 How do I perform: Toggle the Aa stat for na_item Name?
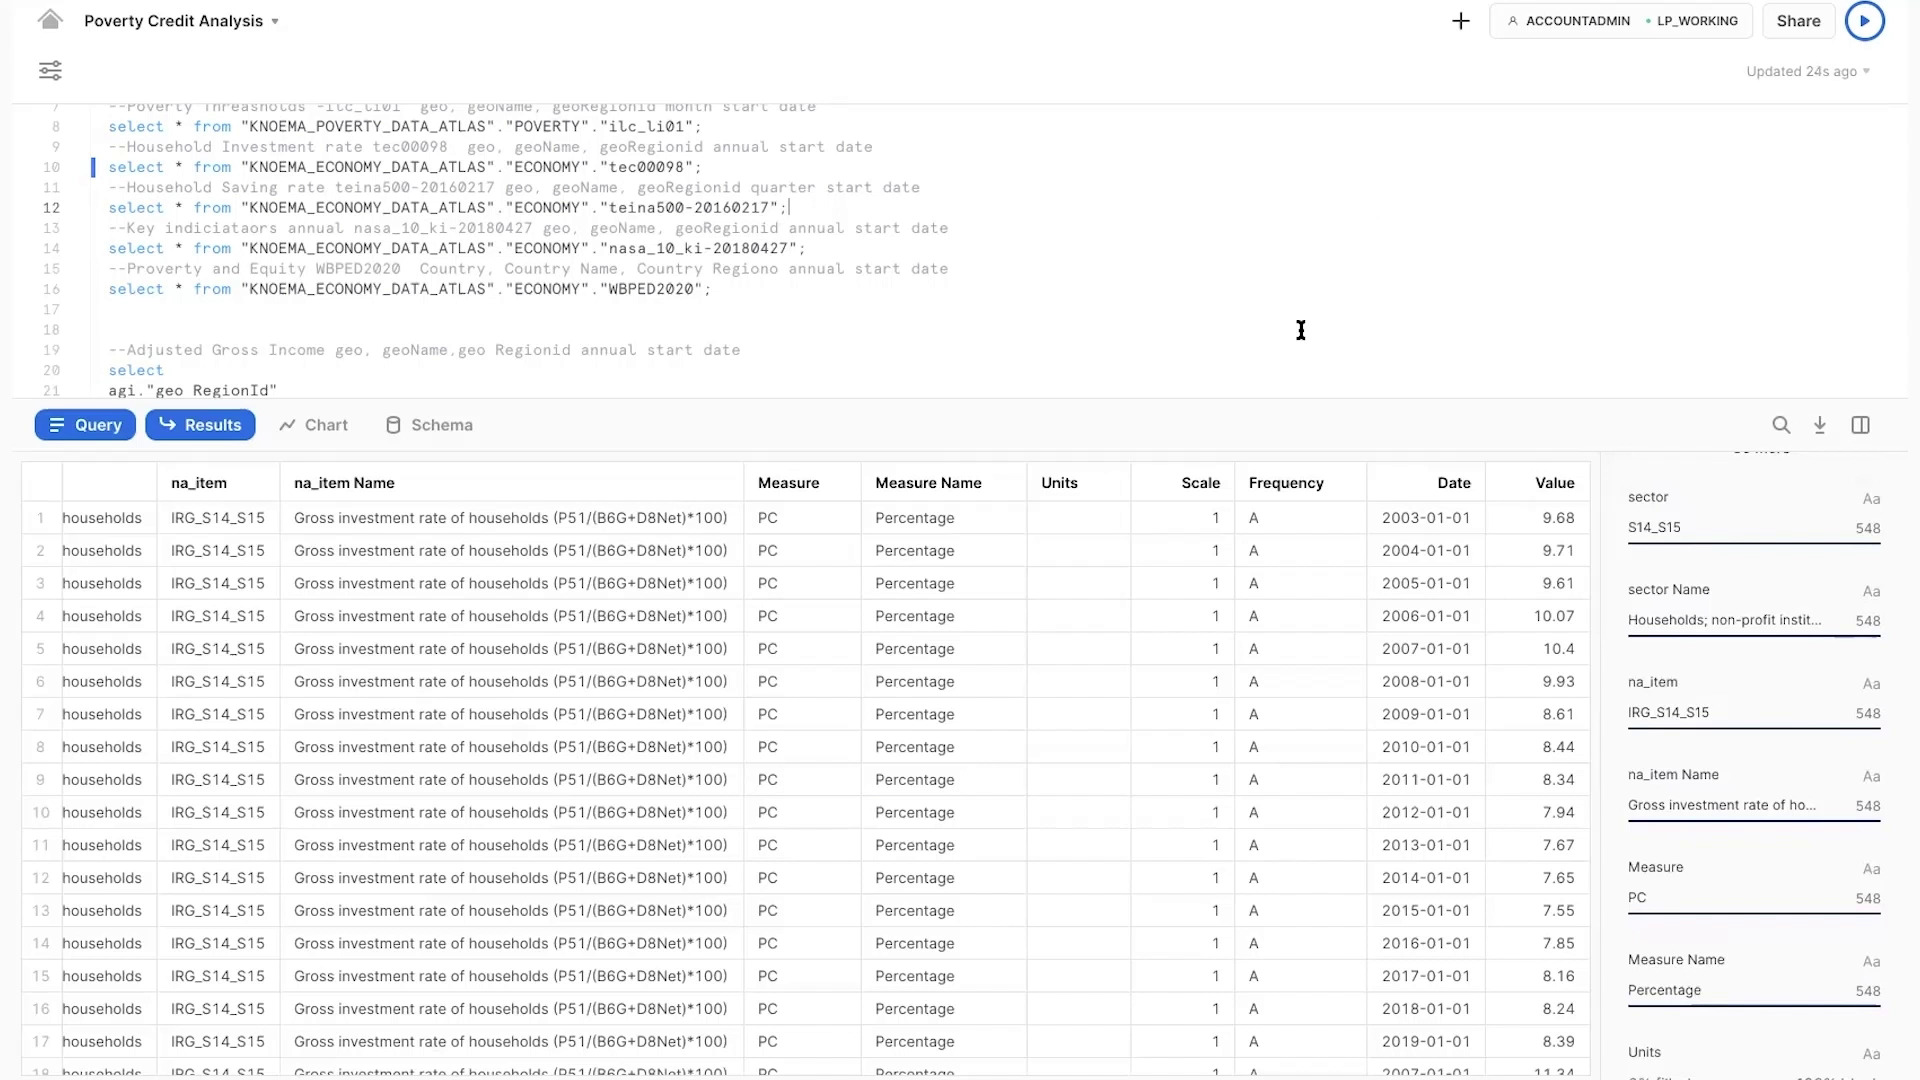pyautogui.click(x=1871, y=776)
